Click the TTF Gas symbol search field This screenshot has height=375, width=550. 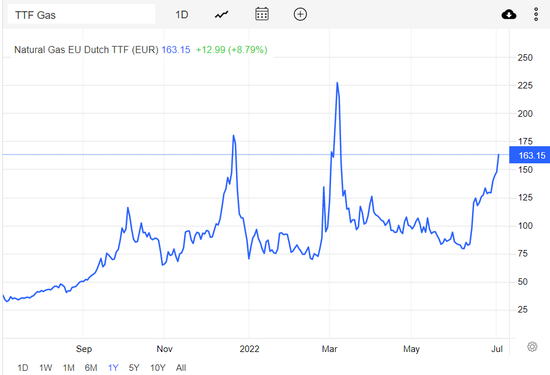pos(81,15)
